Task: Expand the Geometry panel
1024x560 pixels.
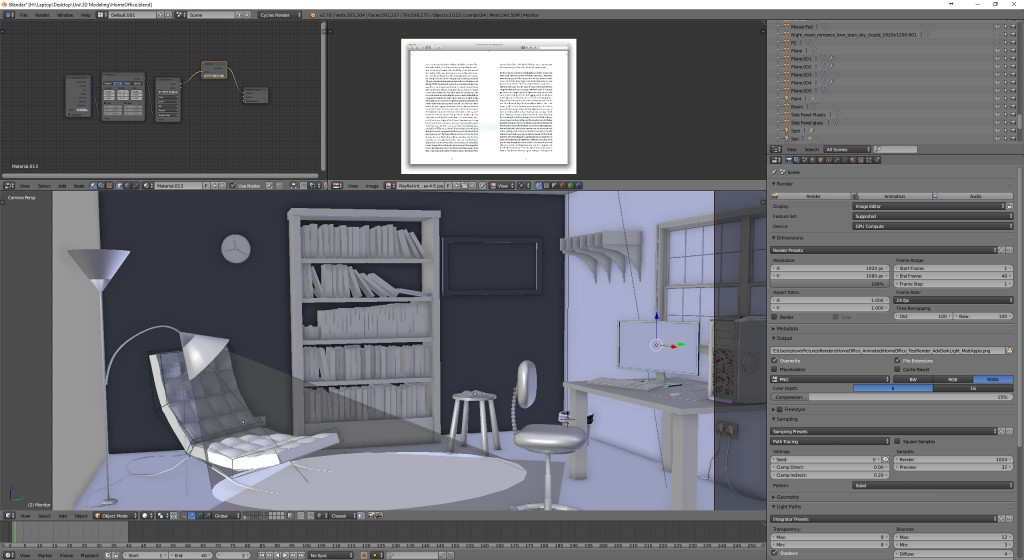Action: [788, 496]
